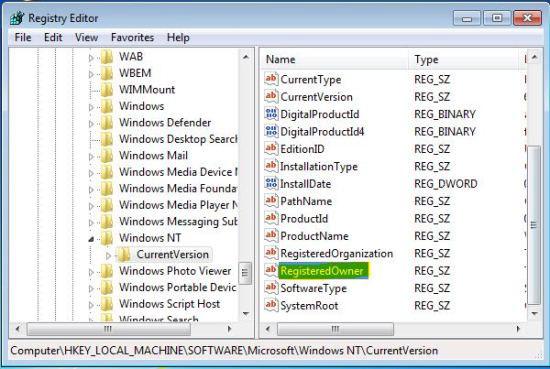The image size is (550, 369).
Task: Click the values pane horizontal scrollbar thumb
Action: (335, 329)
